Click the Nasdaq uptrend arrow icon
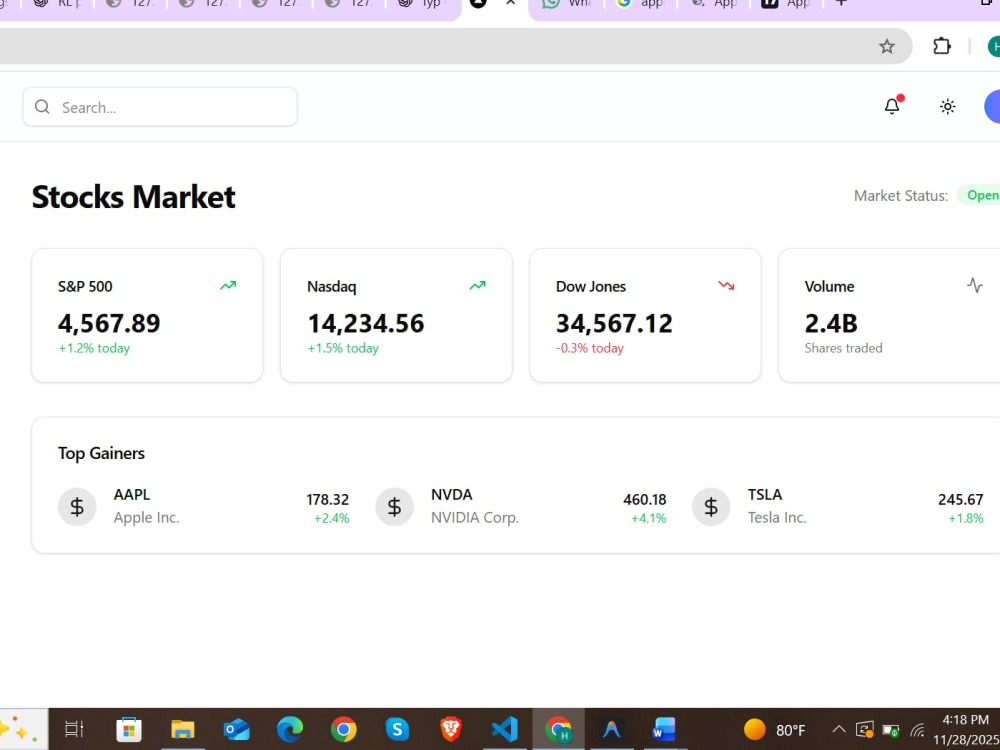This screenshot has width=1000, height=750. coord(477,286)
